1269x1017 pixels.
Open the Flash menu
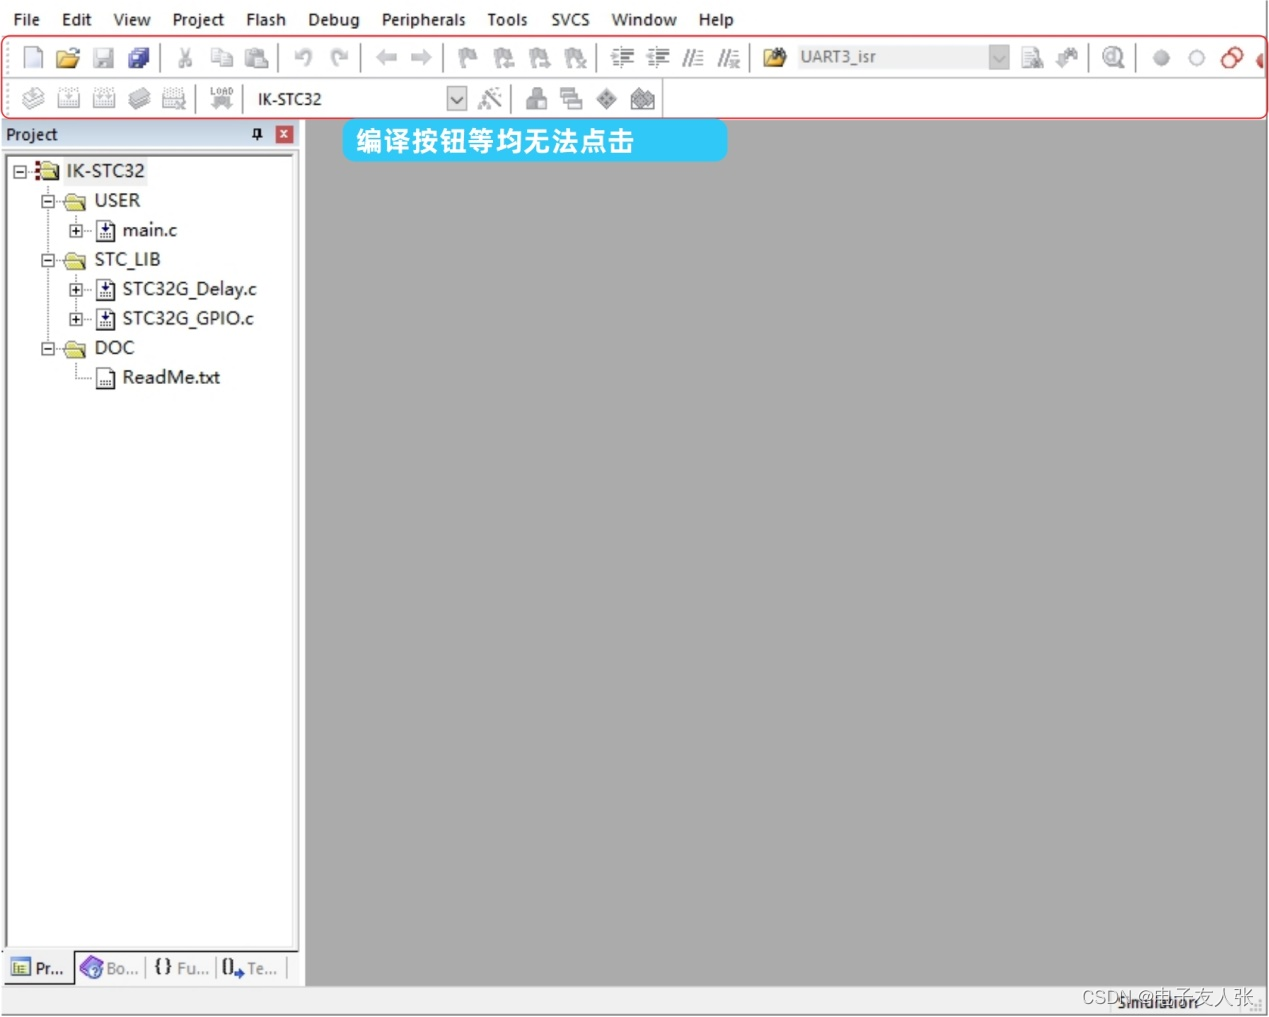coord(266,19)
